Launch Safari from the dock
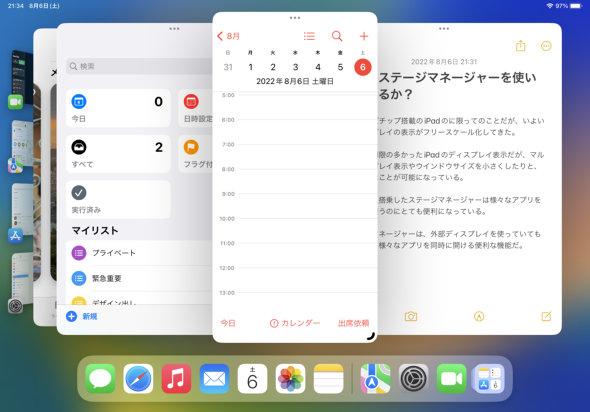The image size is (590, 412). pos(138,379)
